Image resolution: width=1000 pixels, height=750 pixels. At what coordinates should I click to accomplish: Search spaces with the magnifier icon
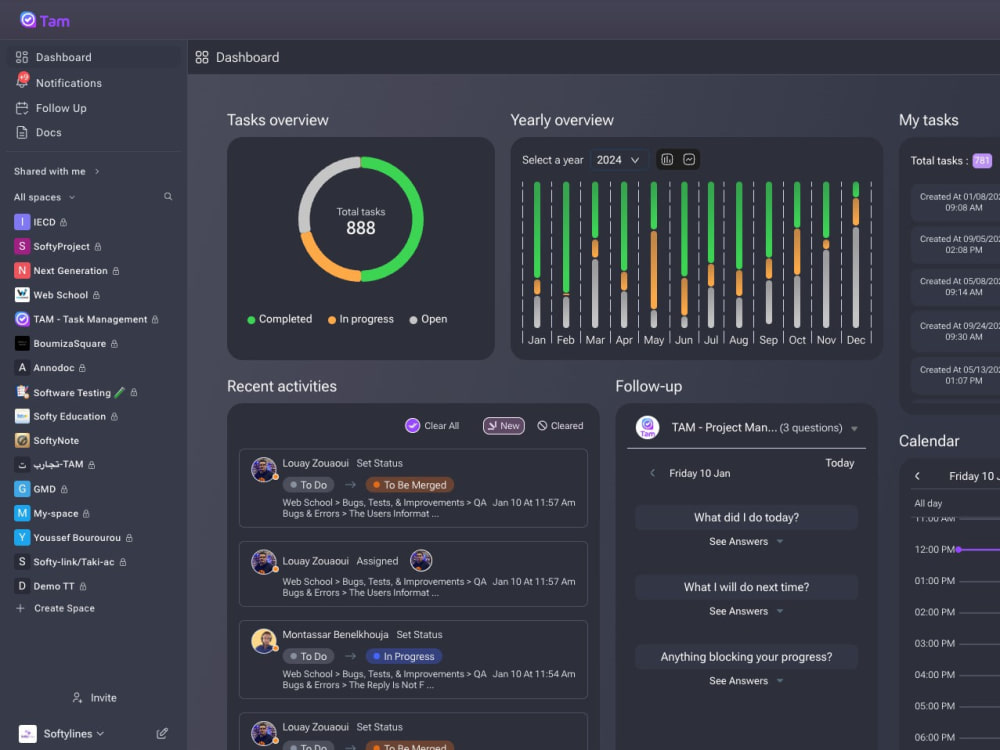click(x=168, y=196)
